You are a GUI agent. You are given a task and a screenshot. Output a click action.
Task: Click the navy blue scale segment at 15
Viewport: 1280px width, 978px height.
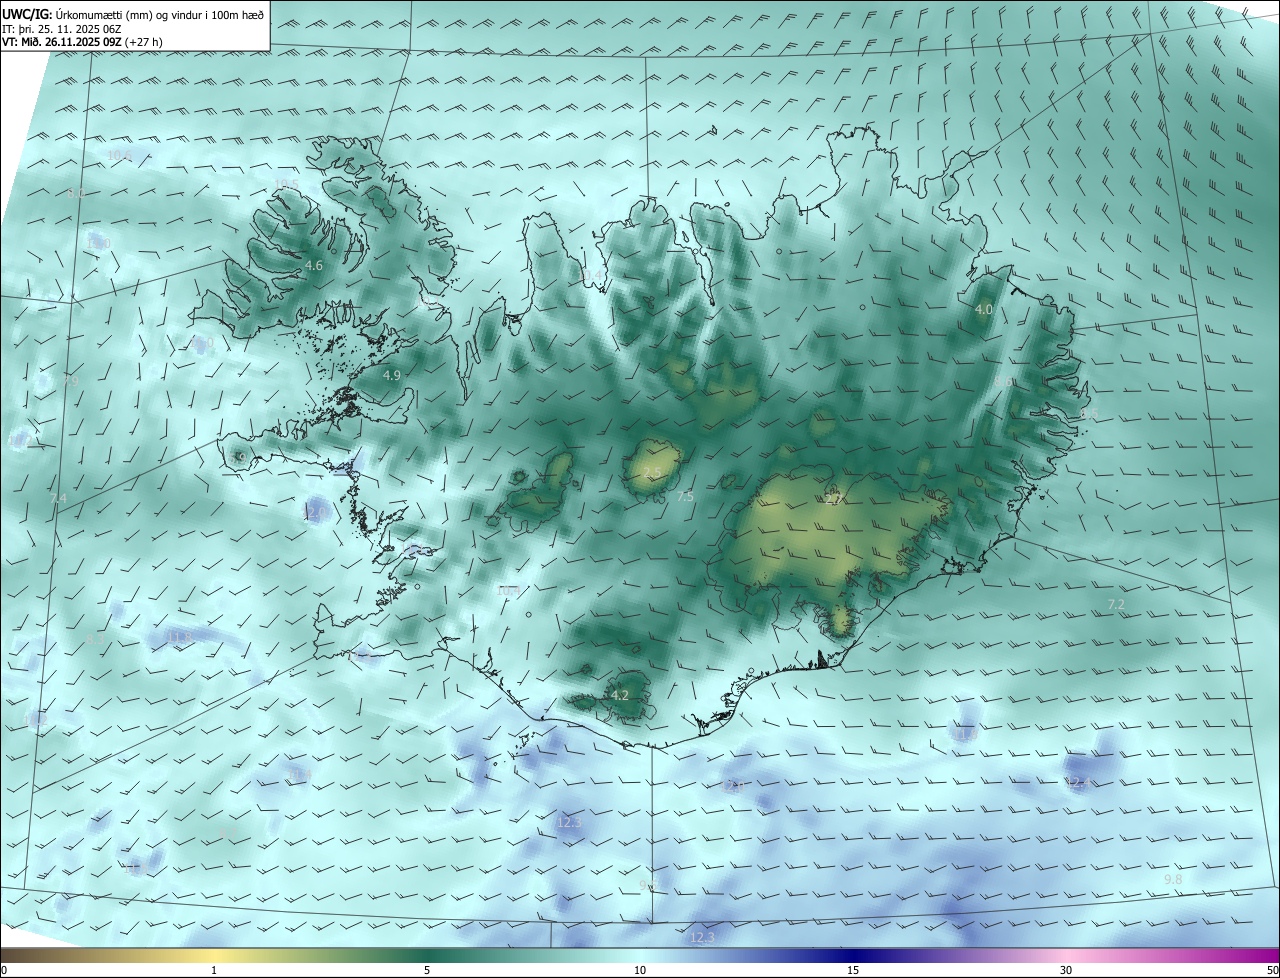853,955
